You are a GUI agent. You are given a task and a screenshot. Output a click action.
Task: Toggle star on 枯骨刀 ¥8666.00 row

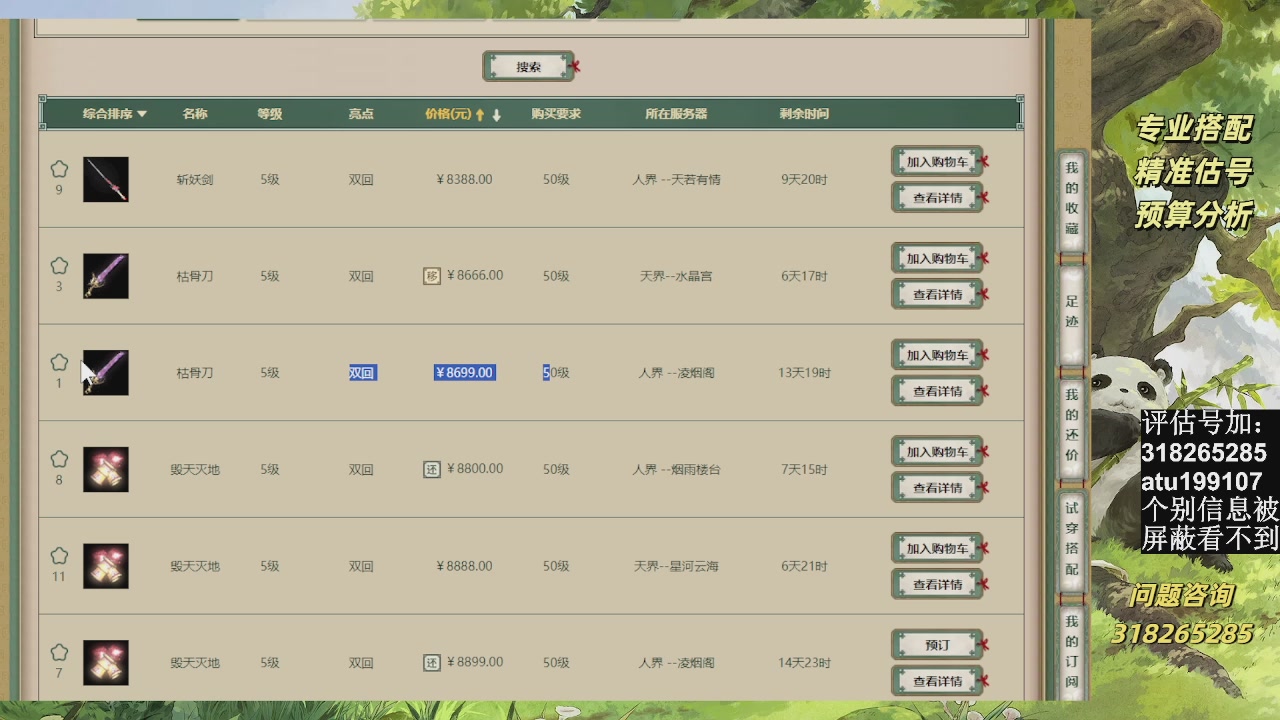coord(59,266)
